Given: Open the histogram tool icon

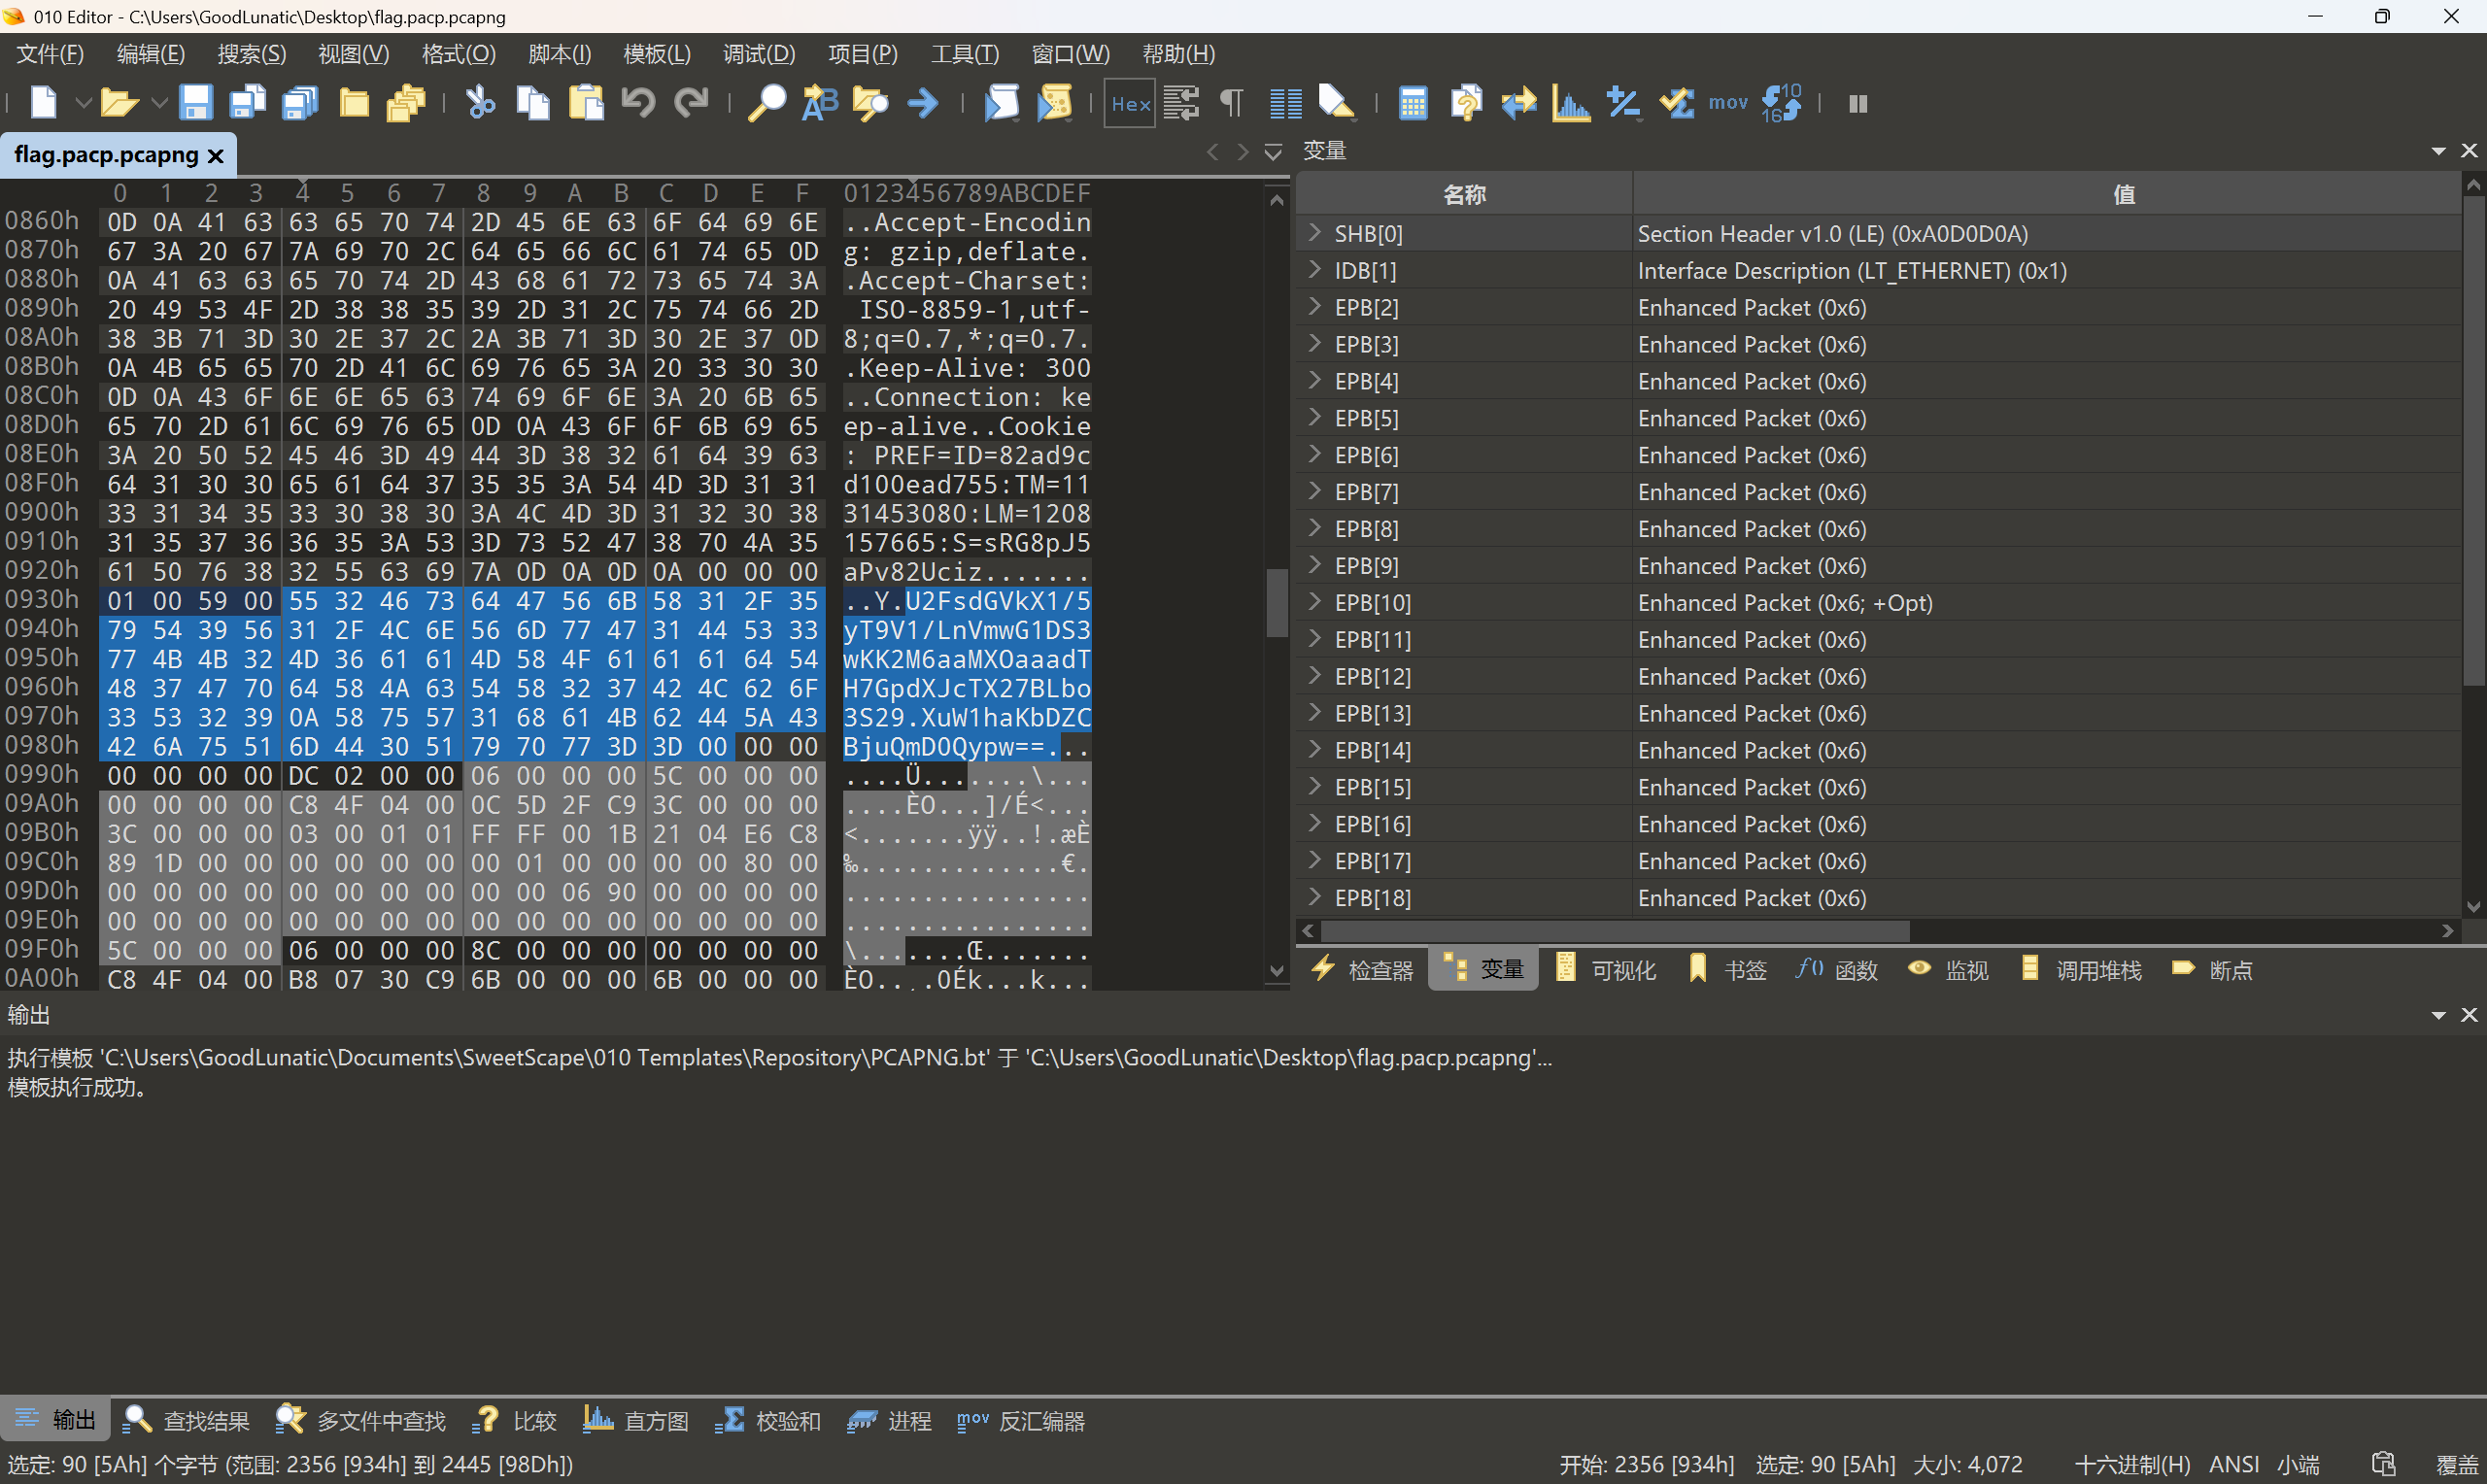Looking at the screenshot, I should 1571,103.
